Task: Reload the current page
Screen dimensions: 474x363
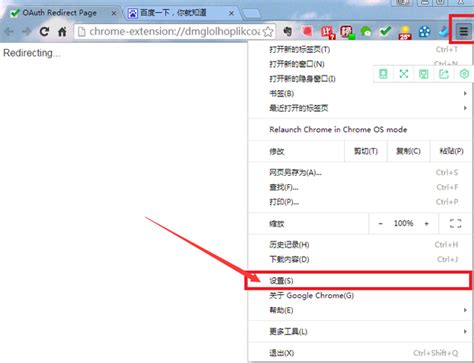Action: coord(44,32)
